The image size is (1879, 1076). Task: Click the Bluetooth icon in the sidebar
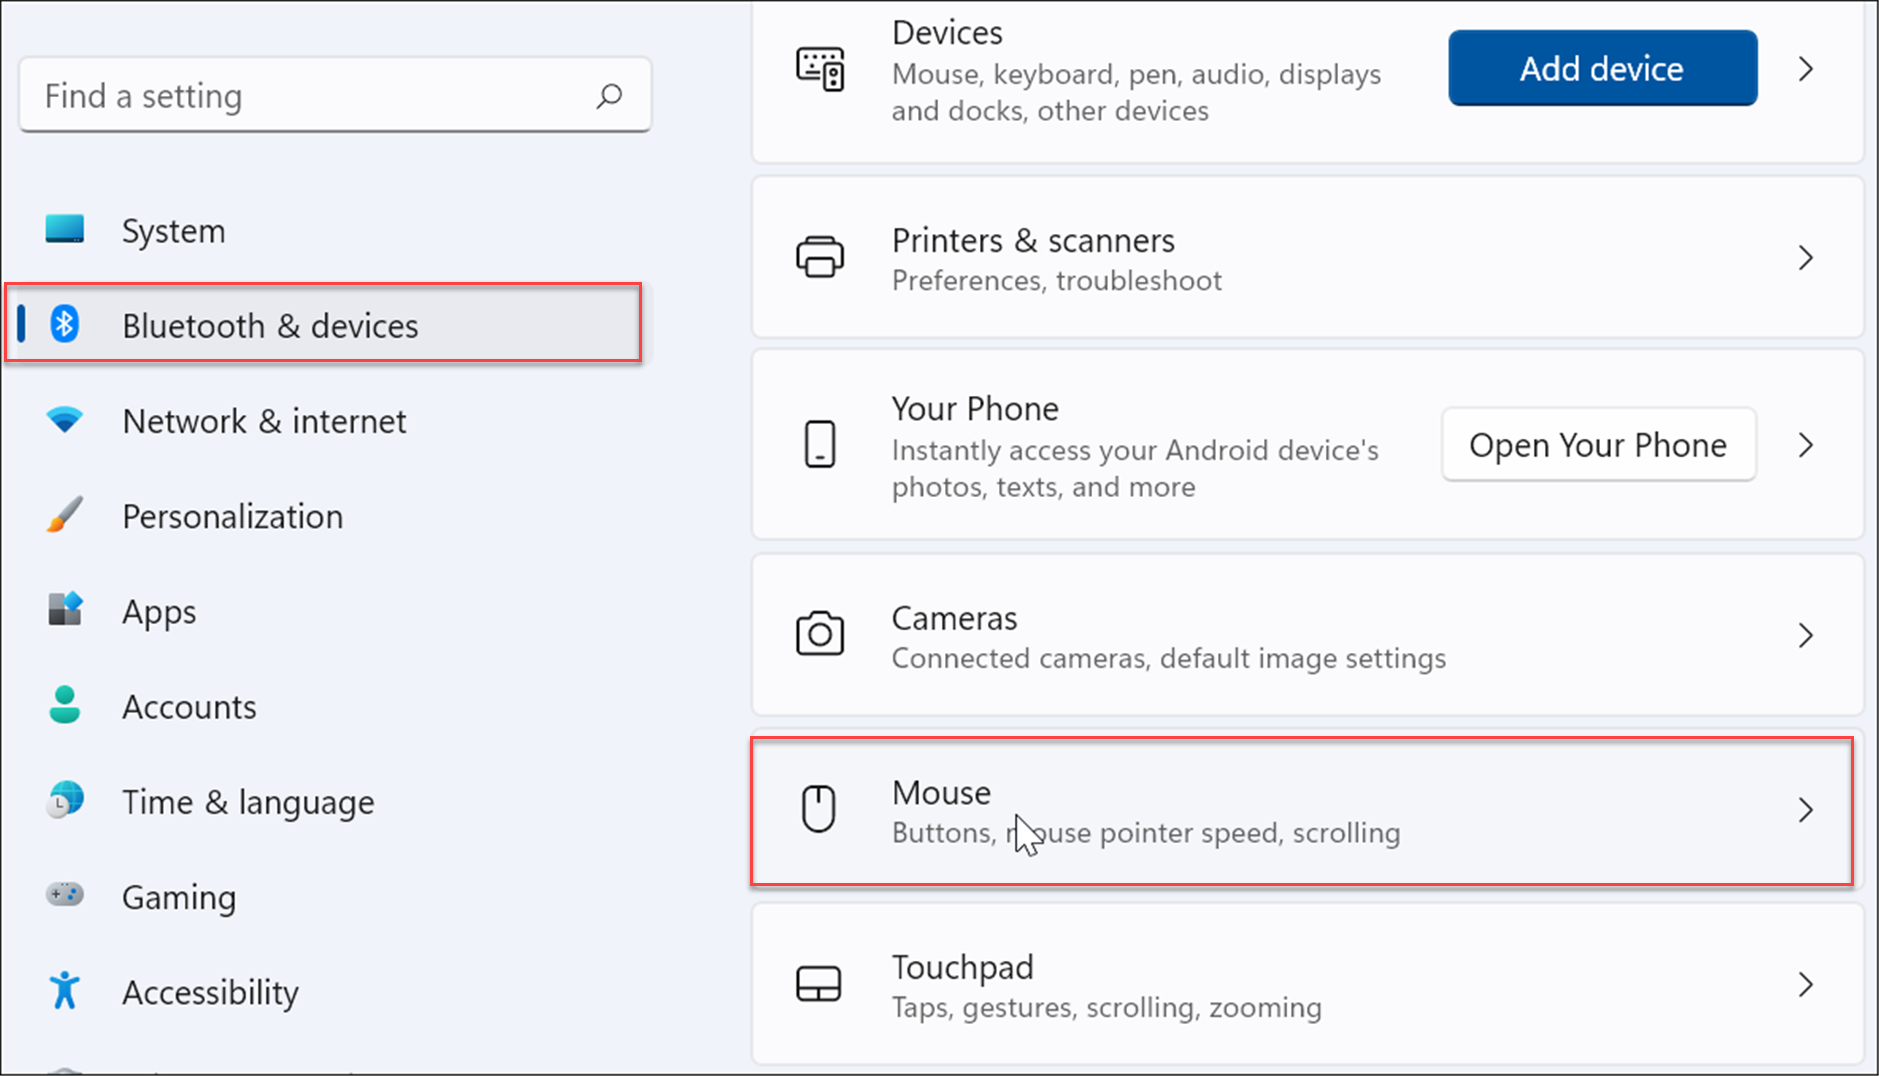click(64, 324)
